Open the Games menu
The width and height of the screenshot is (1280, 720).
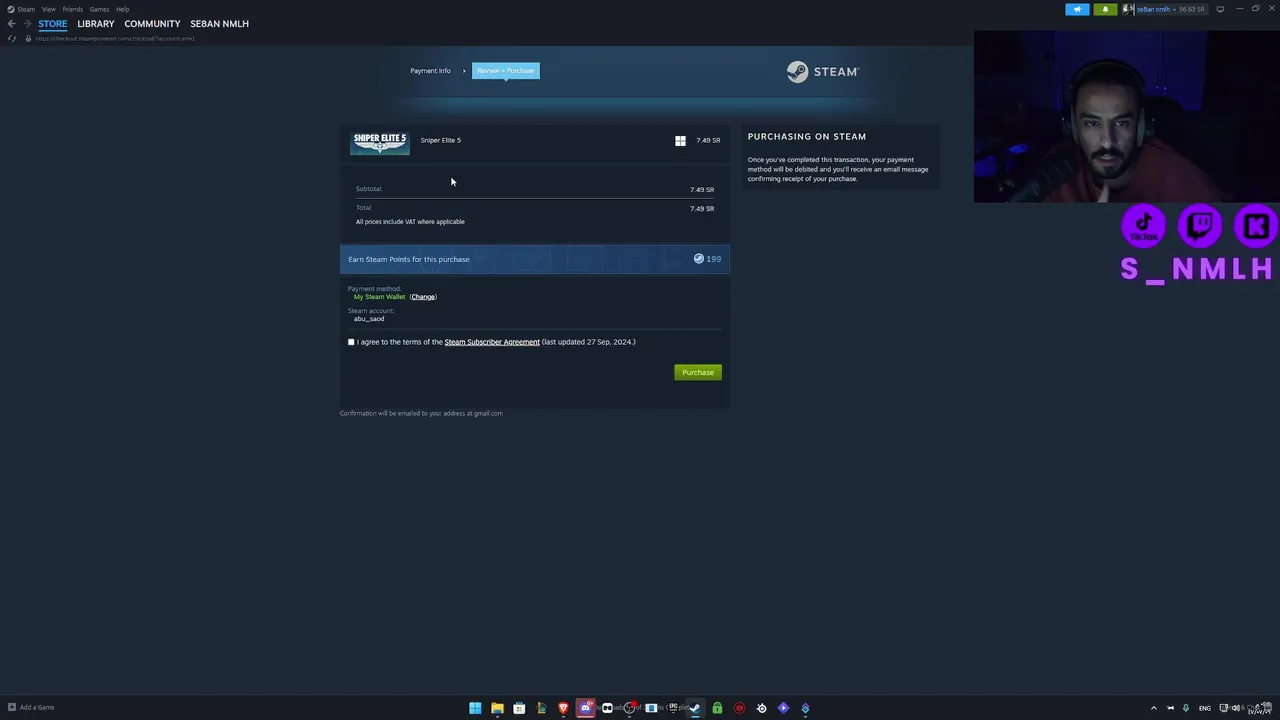click(99, 9)
